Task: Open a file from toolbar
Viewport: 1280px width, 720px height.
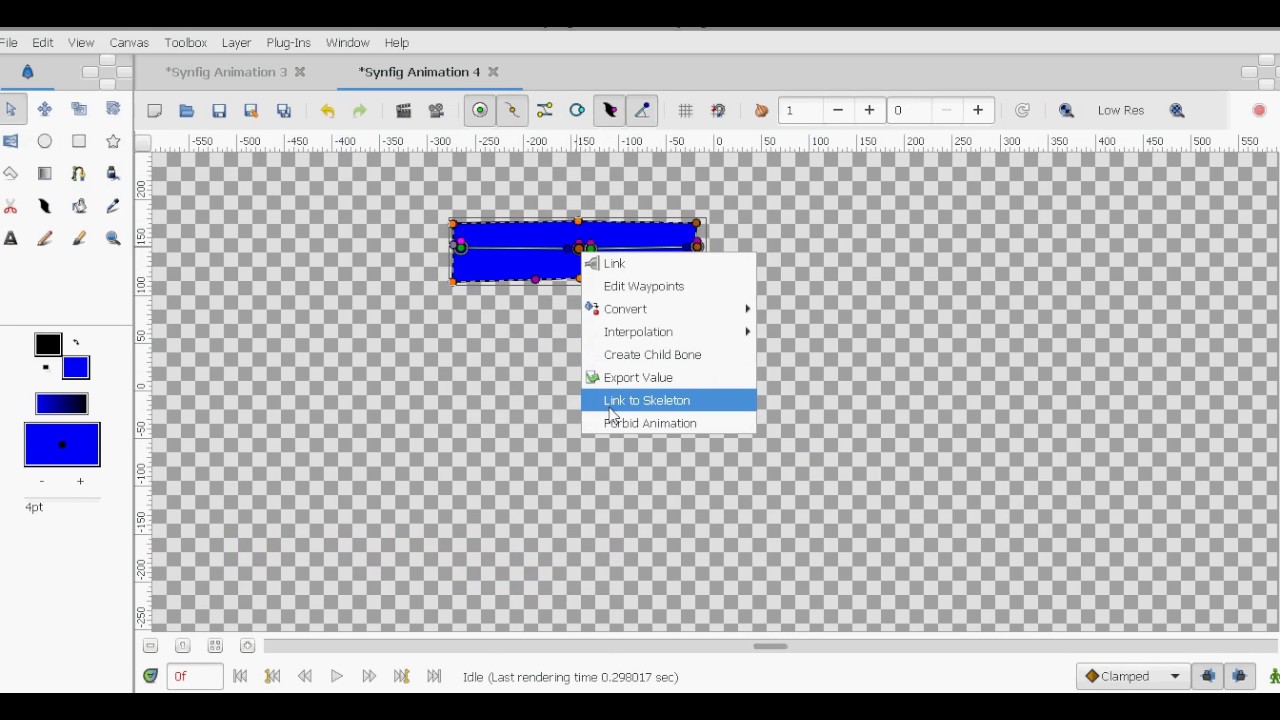Action: click(x=187, y=111)
